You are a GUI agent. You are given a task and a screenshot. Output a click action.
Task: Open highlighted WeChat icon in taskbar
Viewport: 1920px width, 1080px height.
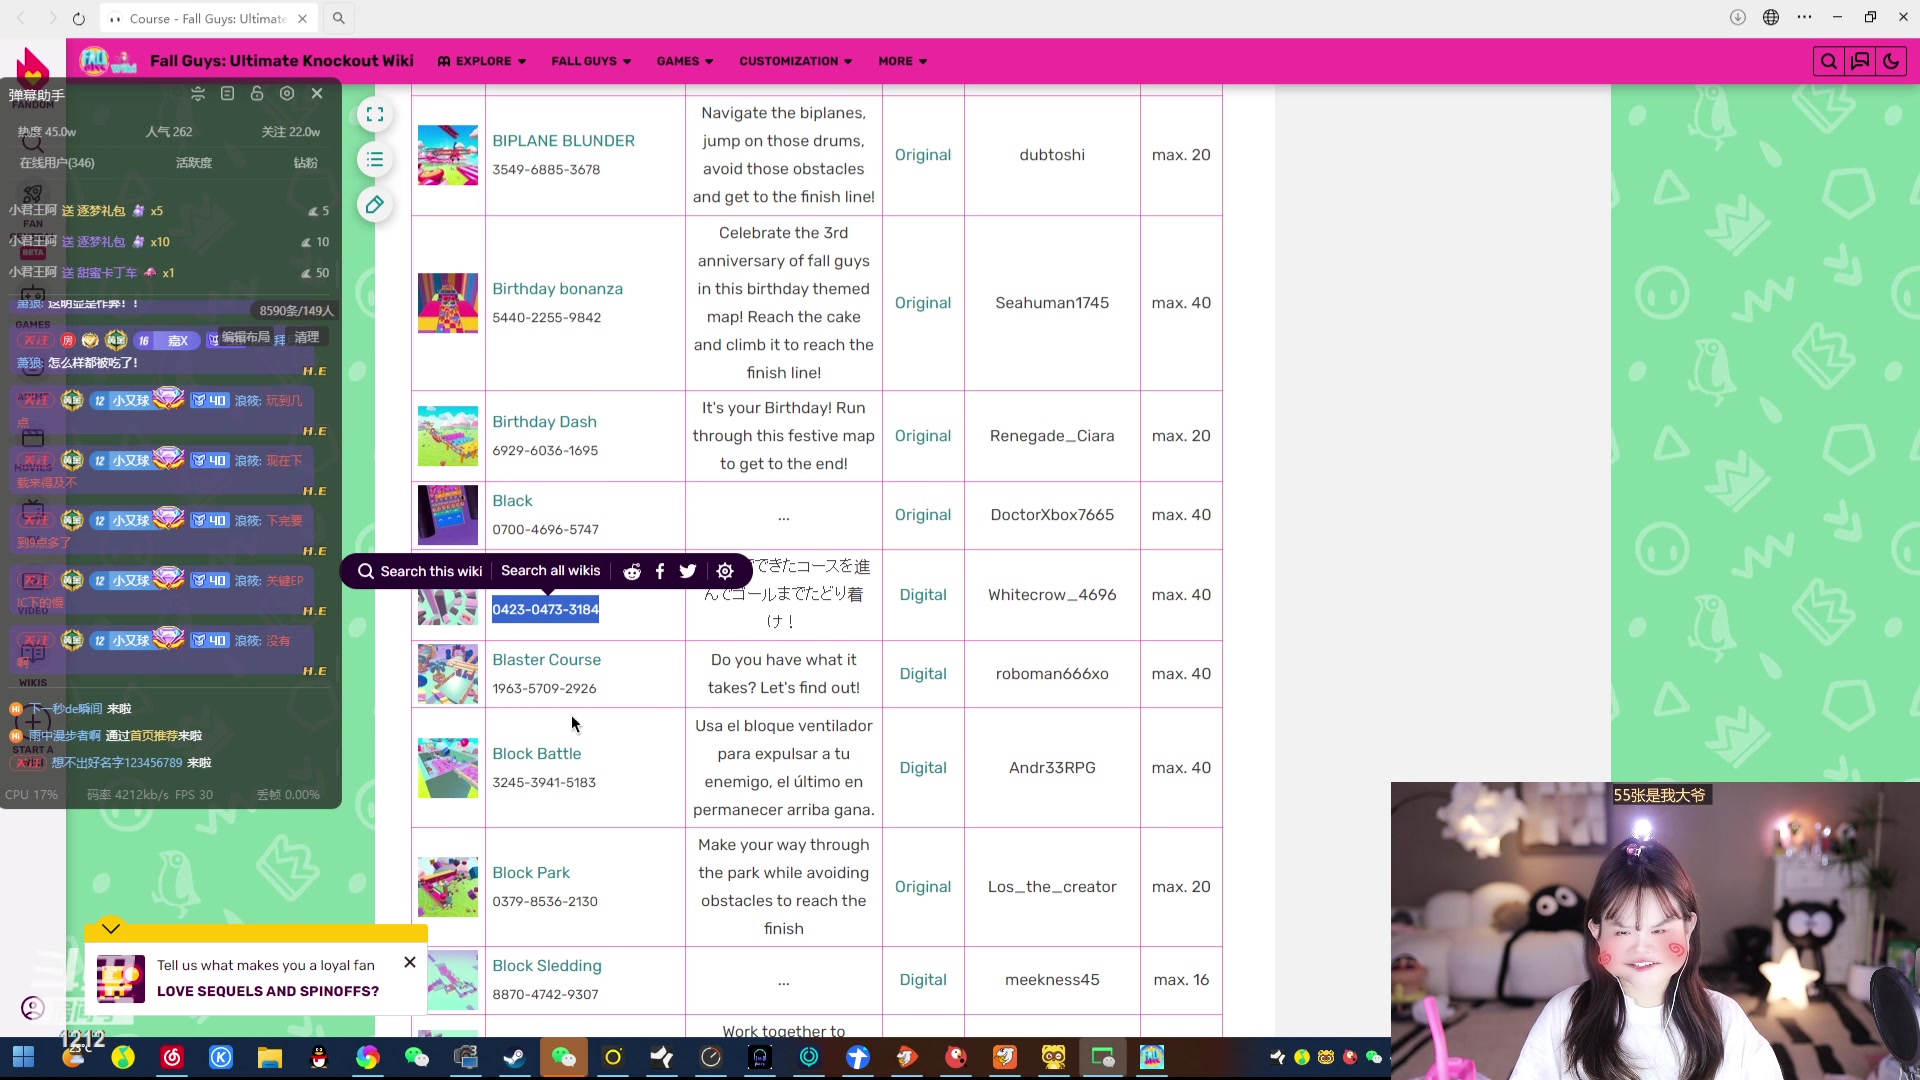click(x=564, y=1057)
